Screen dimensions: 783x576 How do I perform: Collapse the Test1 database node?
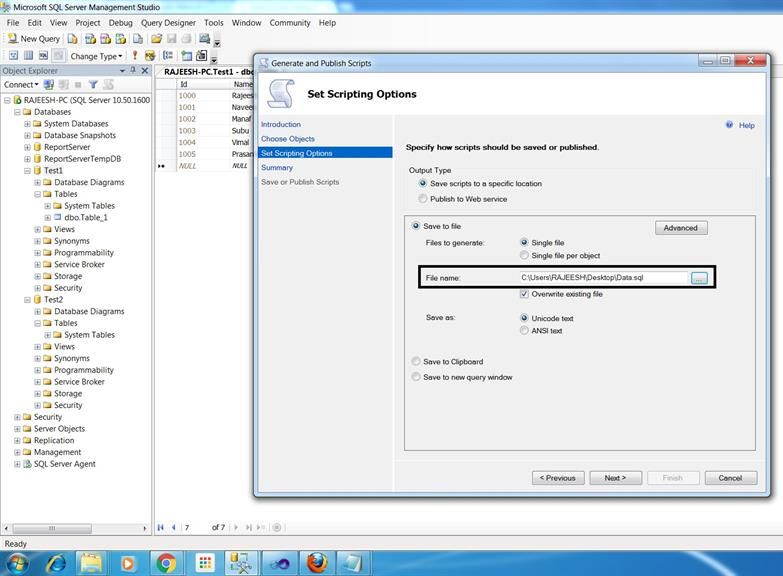tap(27, 170)
